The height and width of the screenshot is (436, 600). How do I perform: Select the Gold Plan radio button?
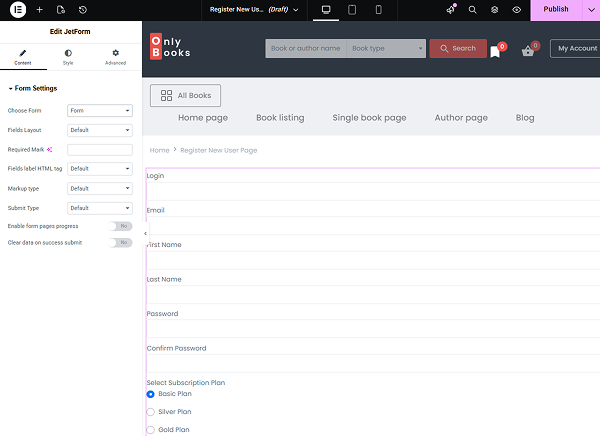pyautogui.click(x=150, y=430)
